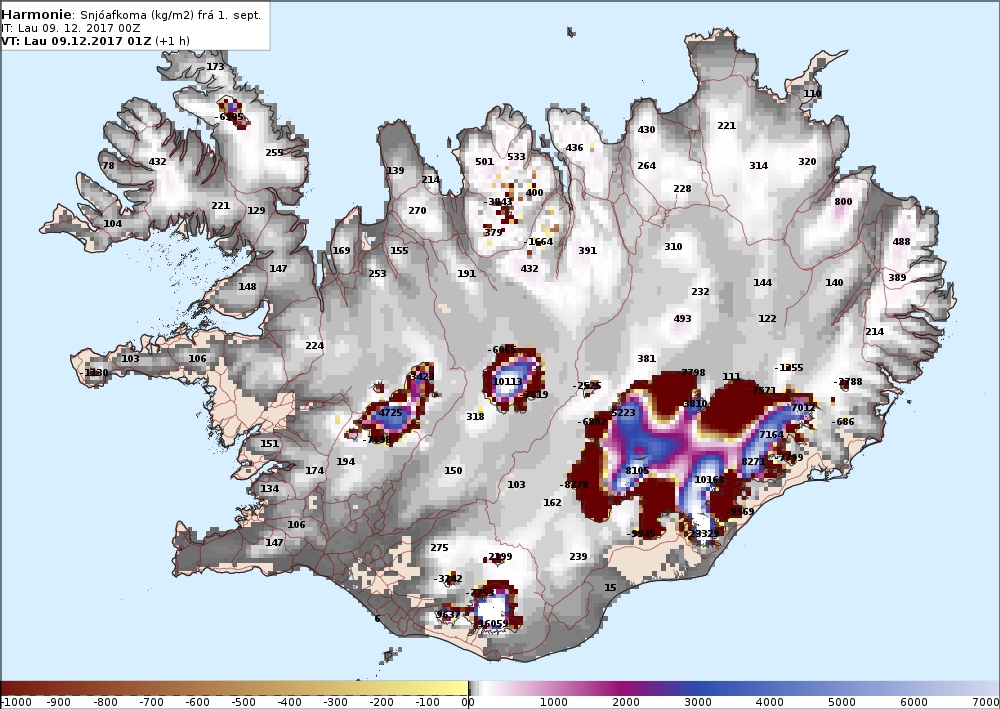Click the map value 140
The width and height of the screenshot is (1000, 709).
point(834,282)
